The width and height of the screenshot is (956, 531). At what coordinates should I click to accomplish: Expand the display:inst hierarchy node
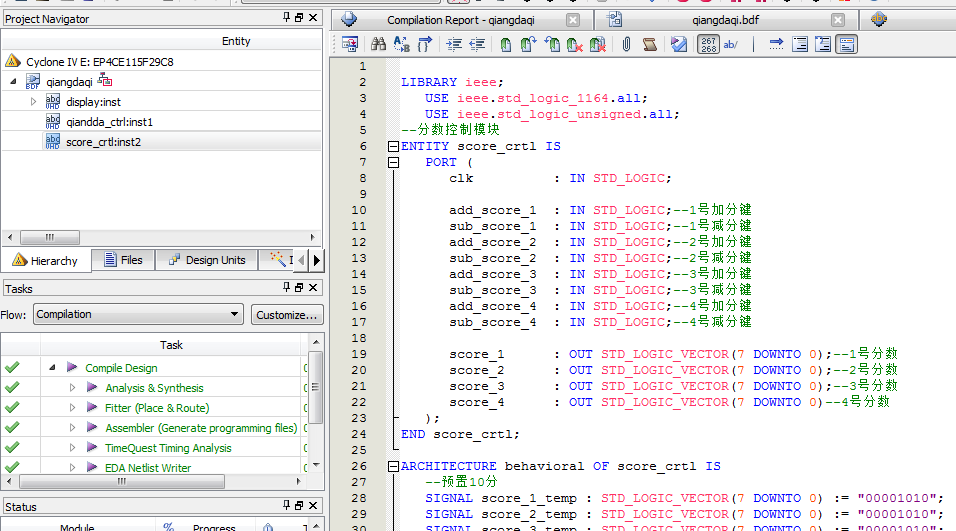click(33, 101)
